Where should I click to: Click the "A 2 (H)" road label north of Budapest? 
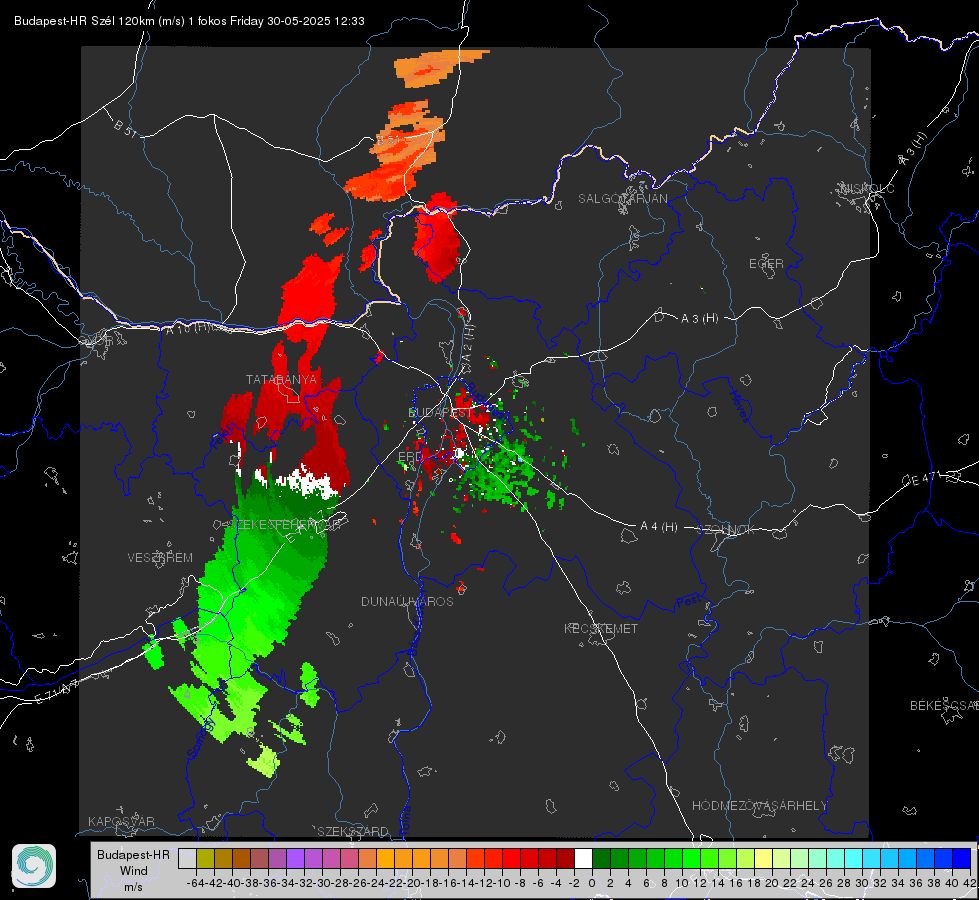[468, 344]
